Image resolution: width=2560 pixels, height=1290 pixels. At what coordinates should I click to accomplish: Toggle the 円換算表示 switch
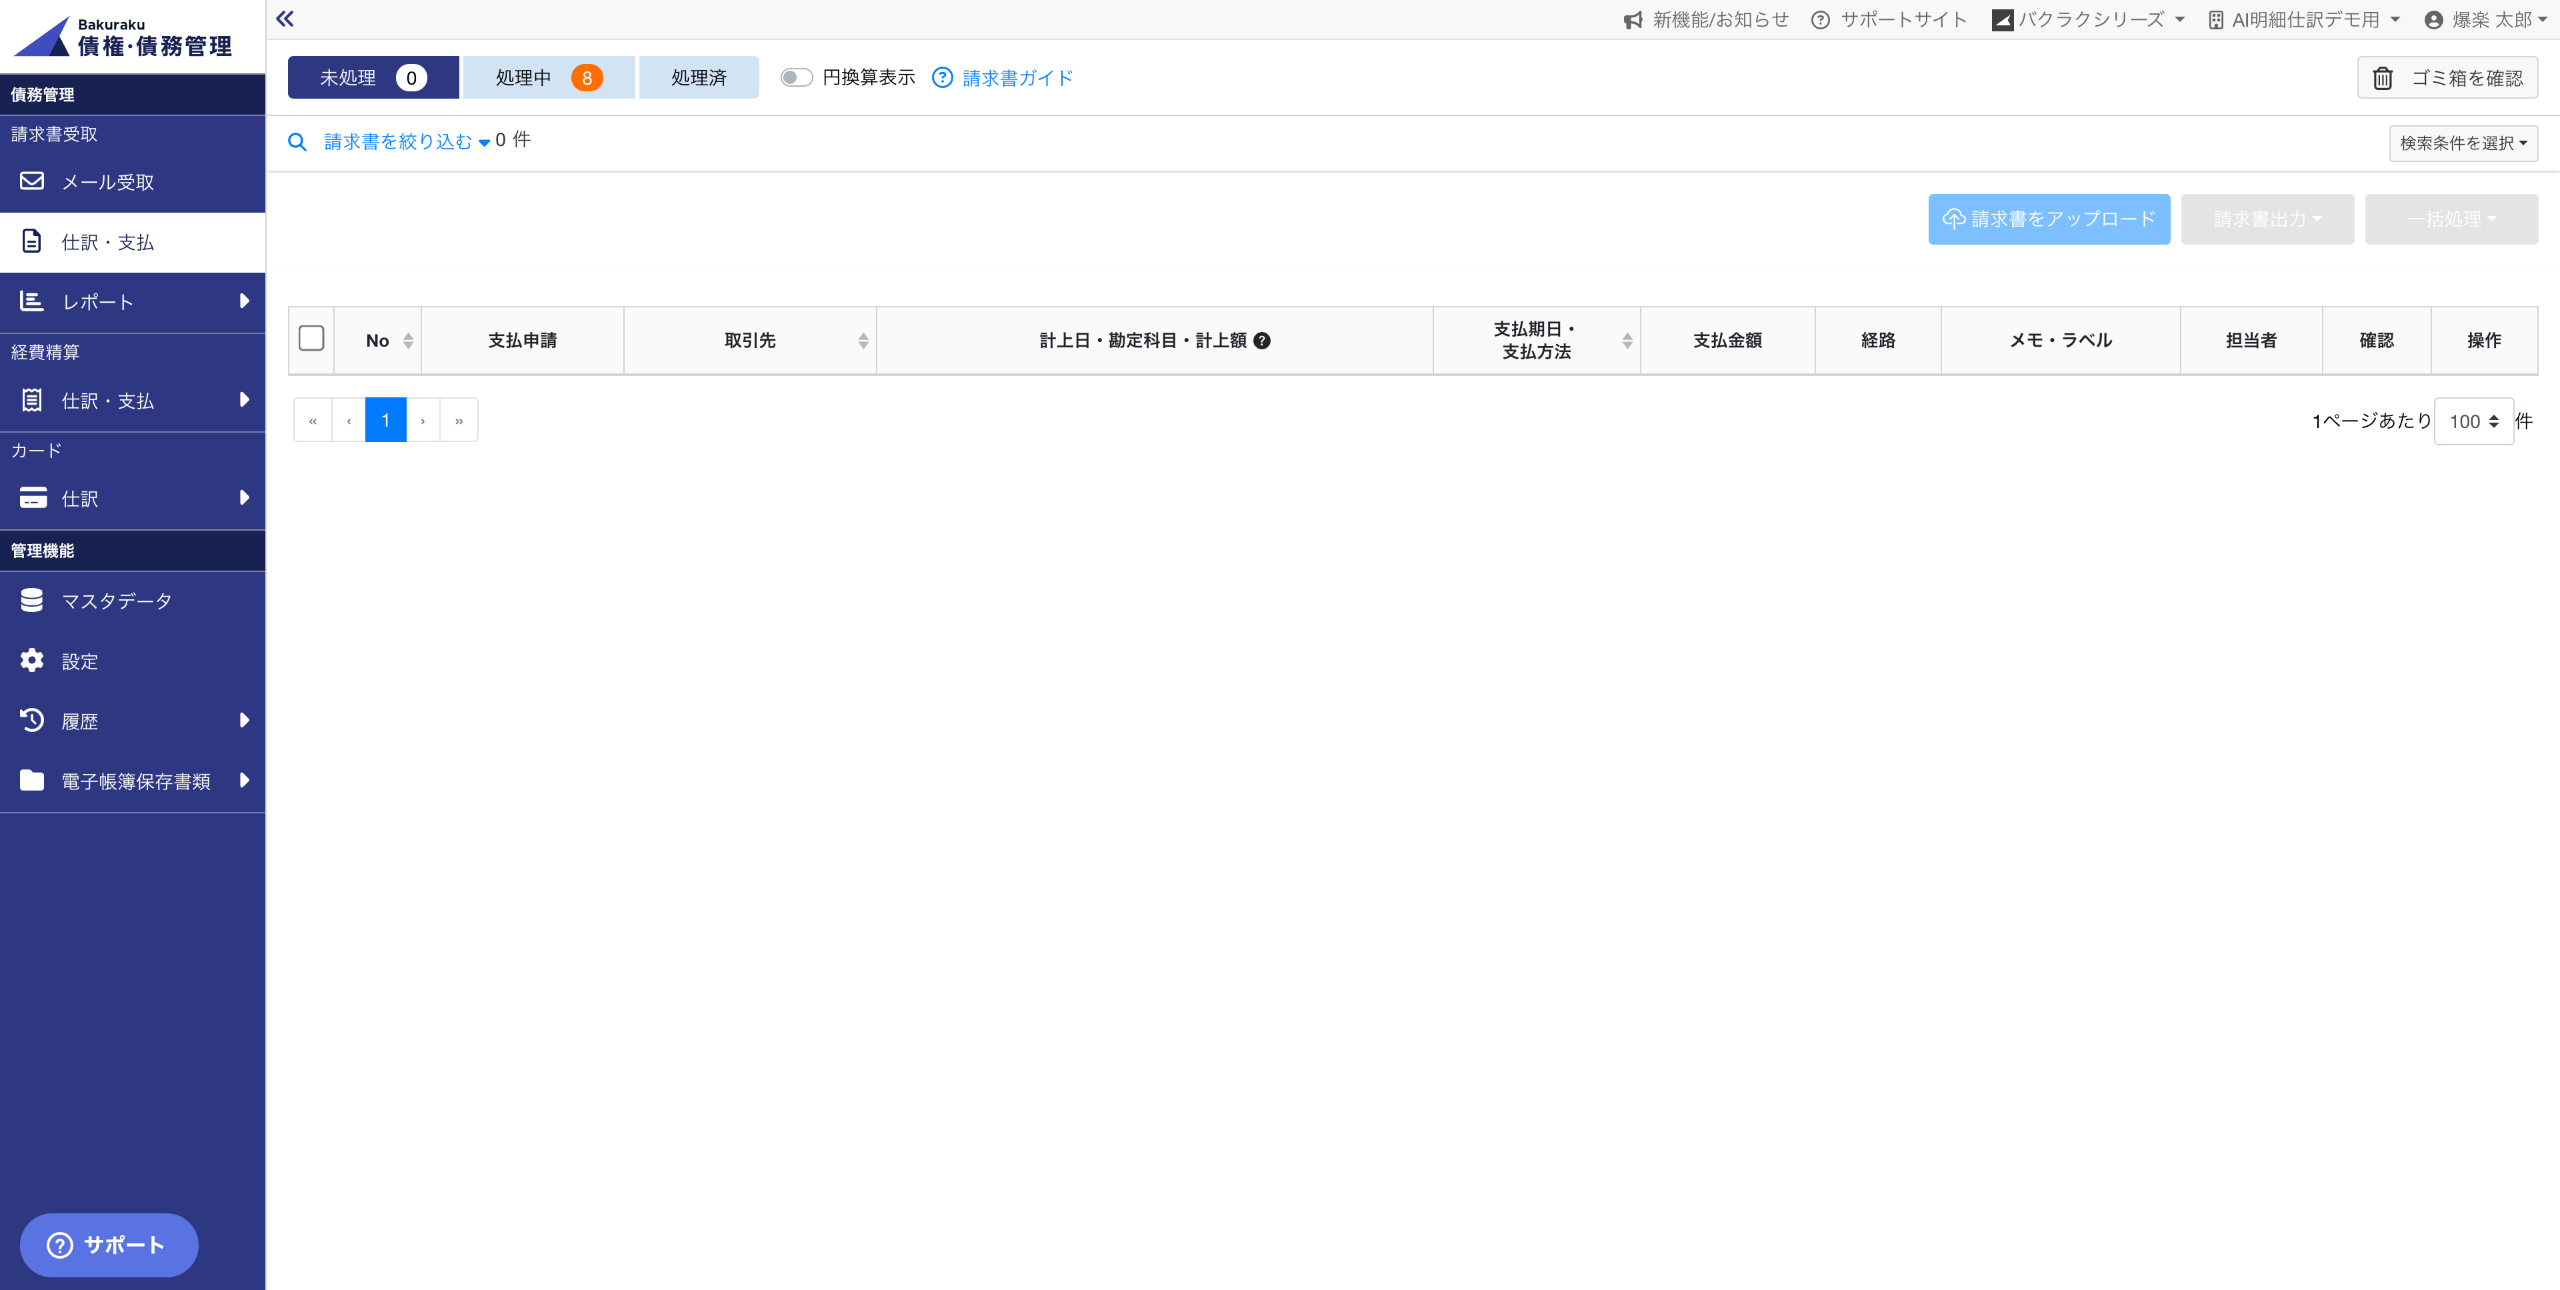796,78
